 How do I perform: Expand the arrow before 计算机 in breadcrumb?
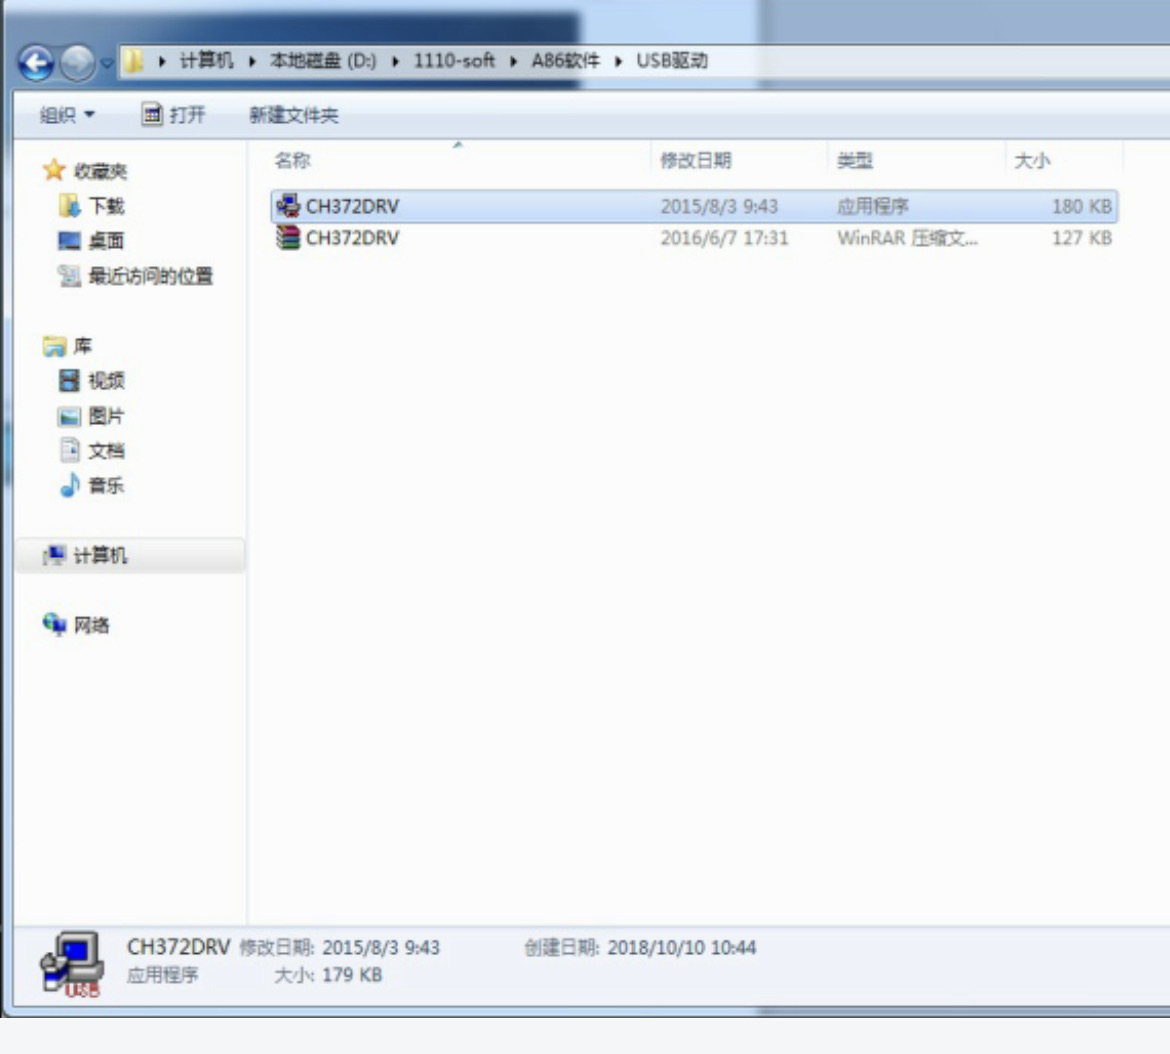[162, 61]
